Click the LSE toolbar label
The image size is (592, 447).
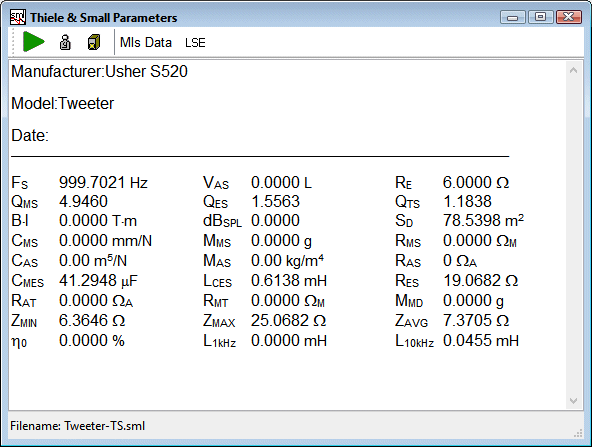tap(195, 43)
